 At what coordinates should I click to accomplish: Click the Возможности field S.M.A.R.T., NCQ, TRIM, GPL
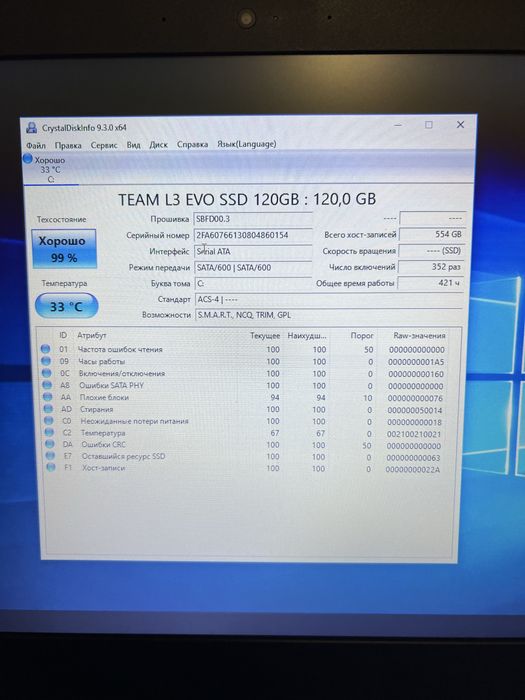(x=329, y=315)
